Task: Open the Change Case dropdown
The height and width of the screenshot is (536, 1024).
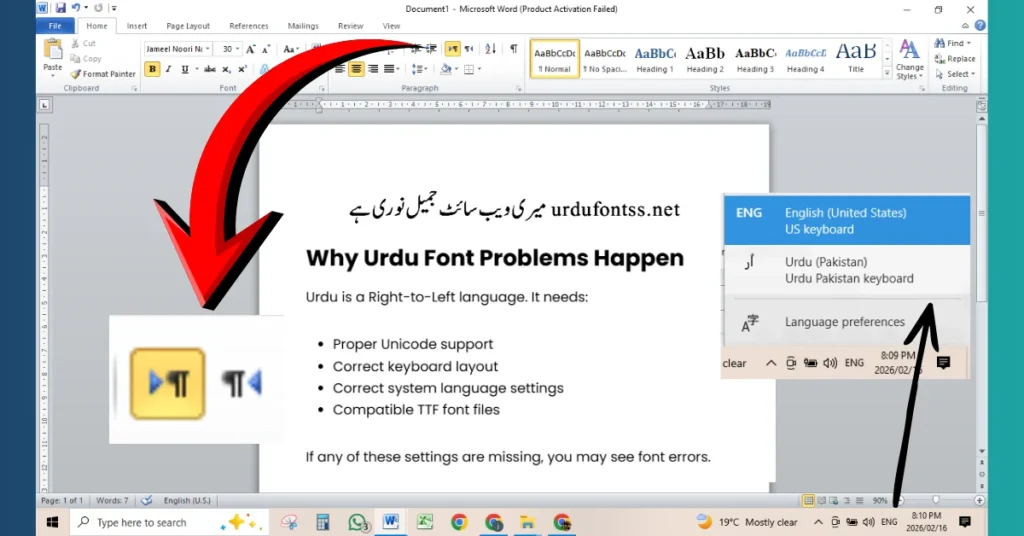Action: pos(290,49)
